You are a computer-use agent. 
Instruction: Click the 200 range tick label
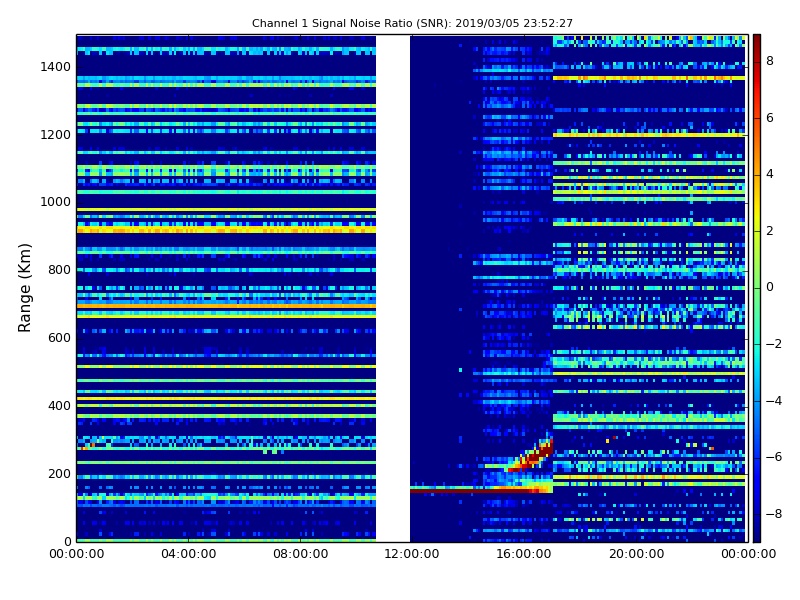pyautogui.click(x=59, y=473)
